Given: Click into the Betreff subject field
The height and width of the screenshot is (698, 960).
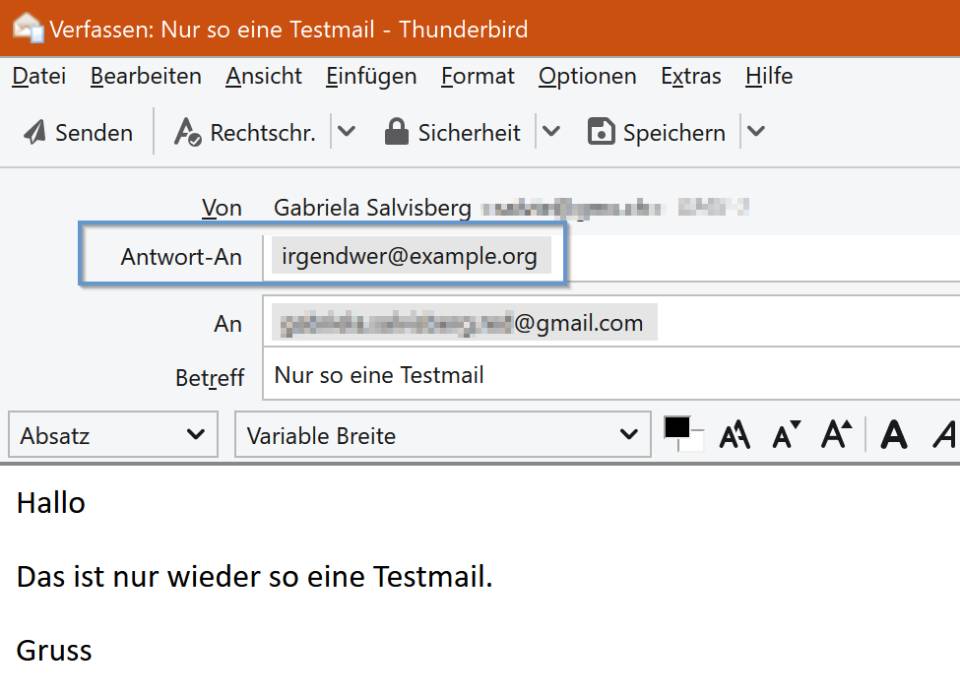Looking at the screenshot, I should click(611, 375).
